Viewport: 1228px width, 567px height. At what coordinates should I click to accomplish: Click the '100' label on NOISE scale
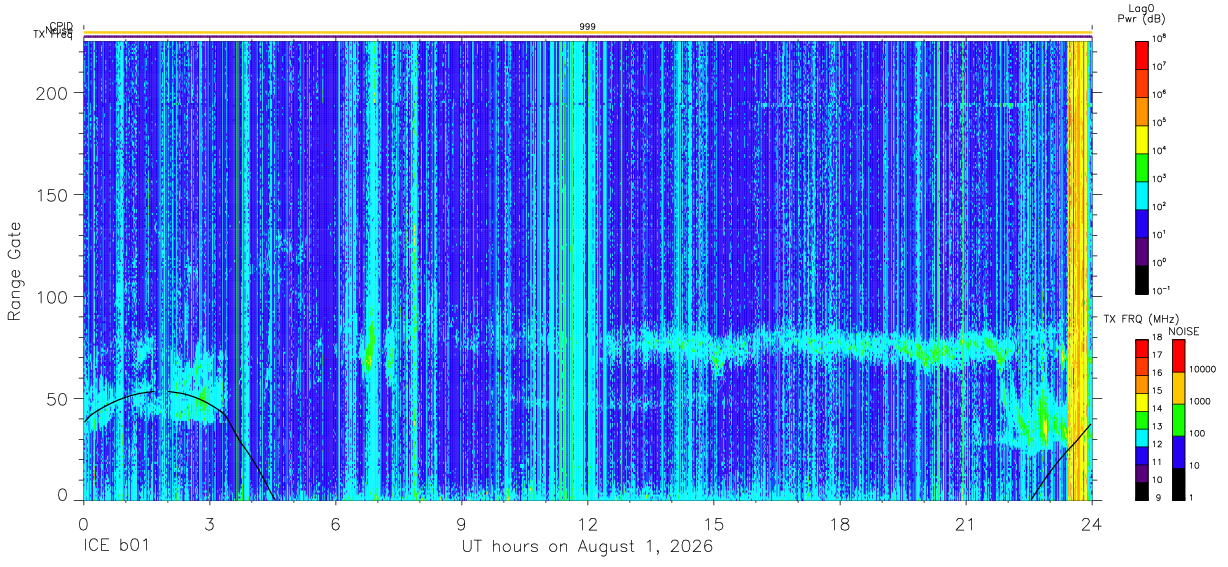coord(1196,433)
